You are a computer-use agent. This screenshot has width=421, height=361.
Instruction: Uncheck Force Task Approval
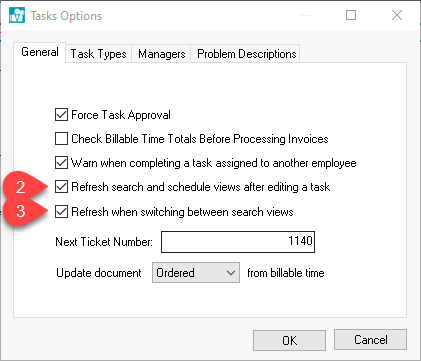click(x=61, y=115)
